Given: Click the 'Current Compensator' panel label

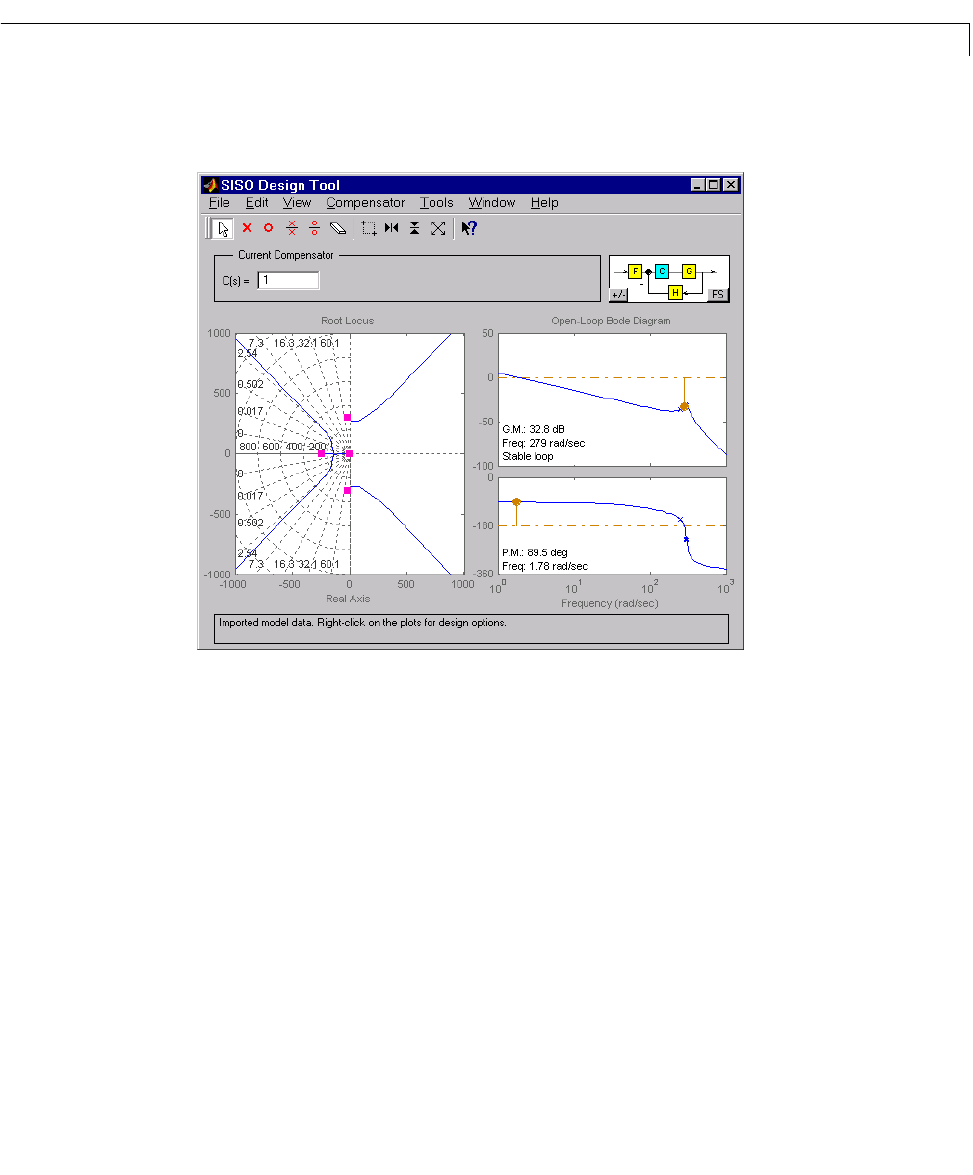Looking at the screenshot, I should [286, 256].
